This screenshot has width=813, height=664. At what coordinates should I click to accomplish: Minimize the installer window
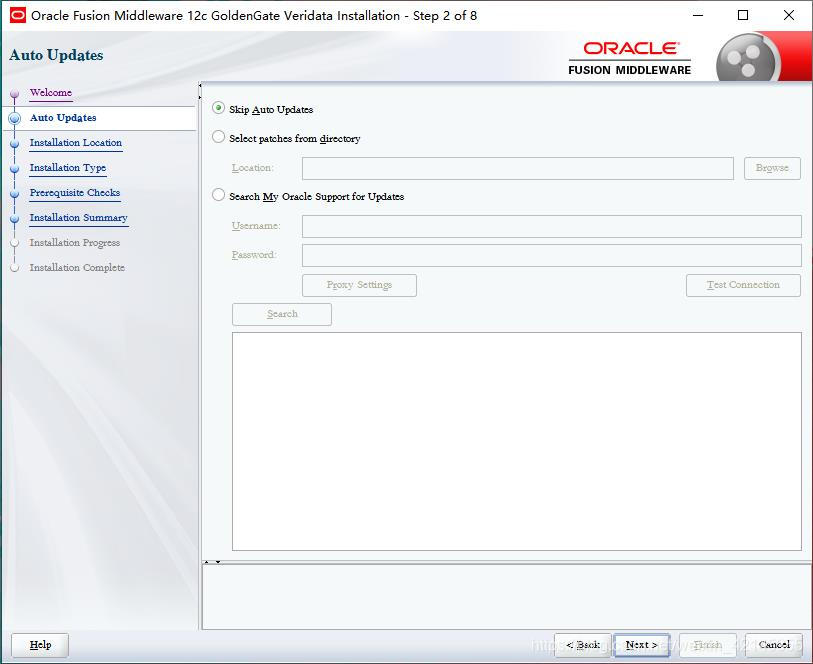698,16
